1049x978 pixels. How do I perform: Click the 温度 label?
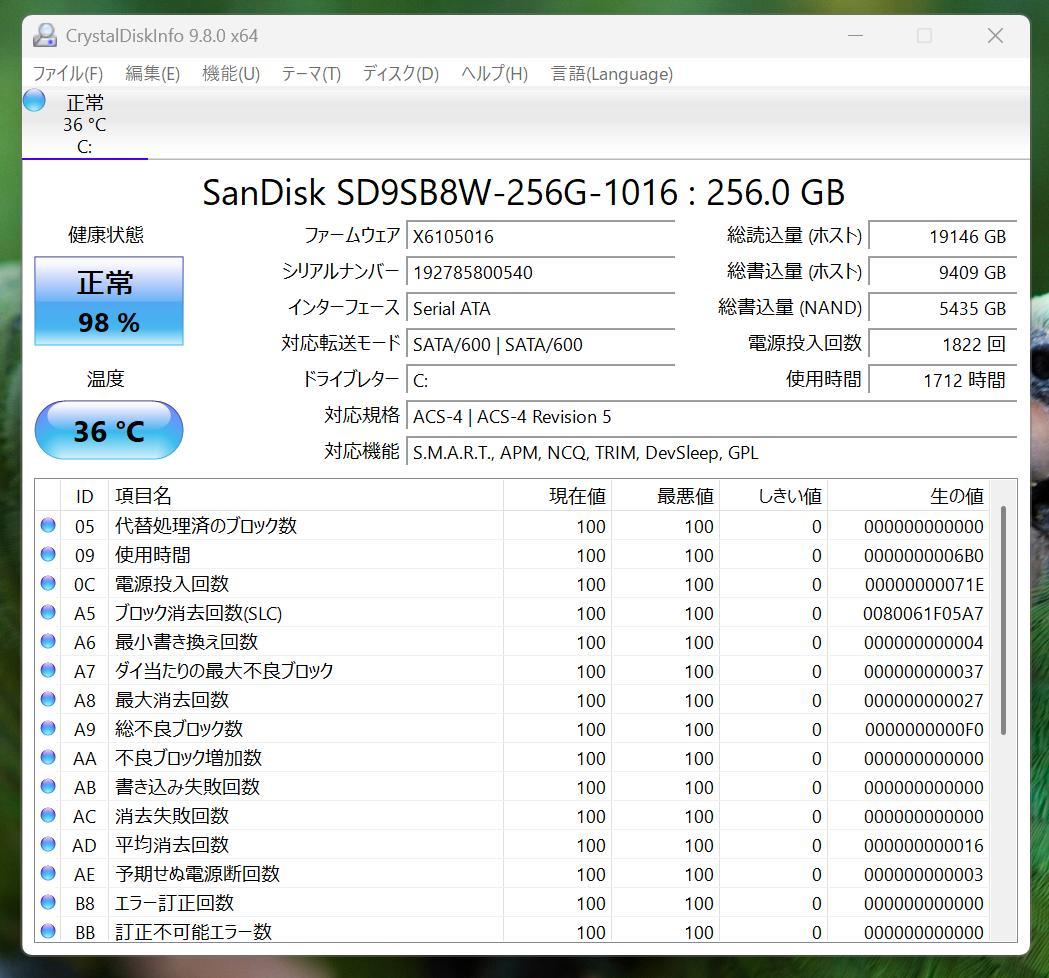coord(106,379)
